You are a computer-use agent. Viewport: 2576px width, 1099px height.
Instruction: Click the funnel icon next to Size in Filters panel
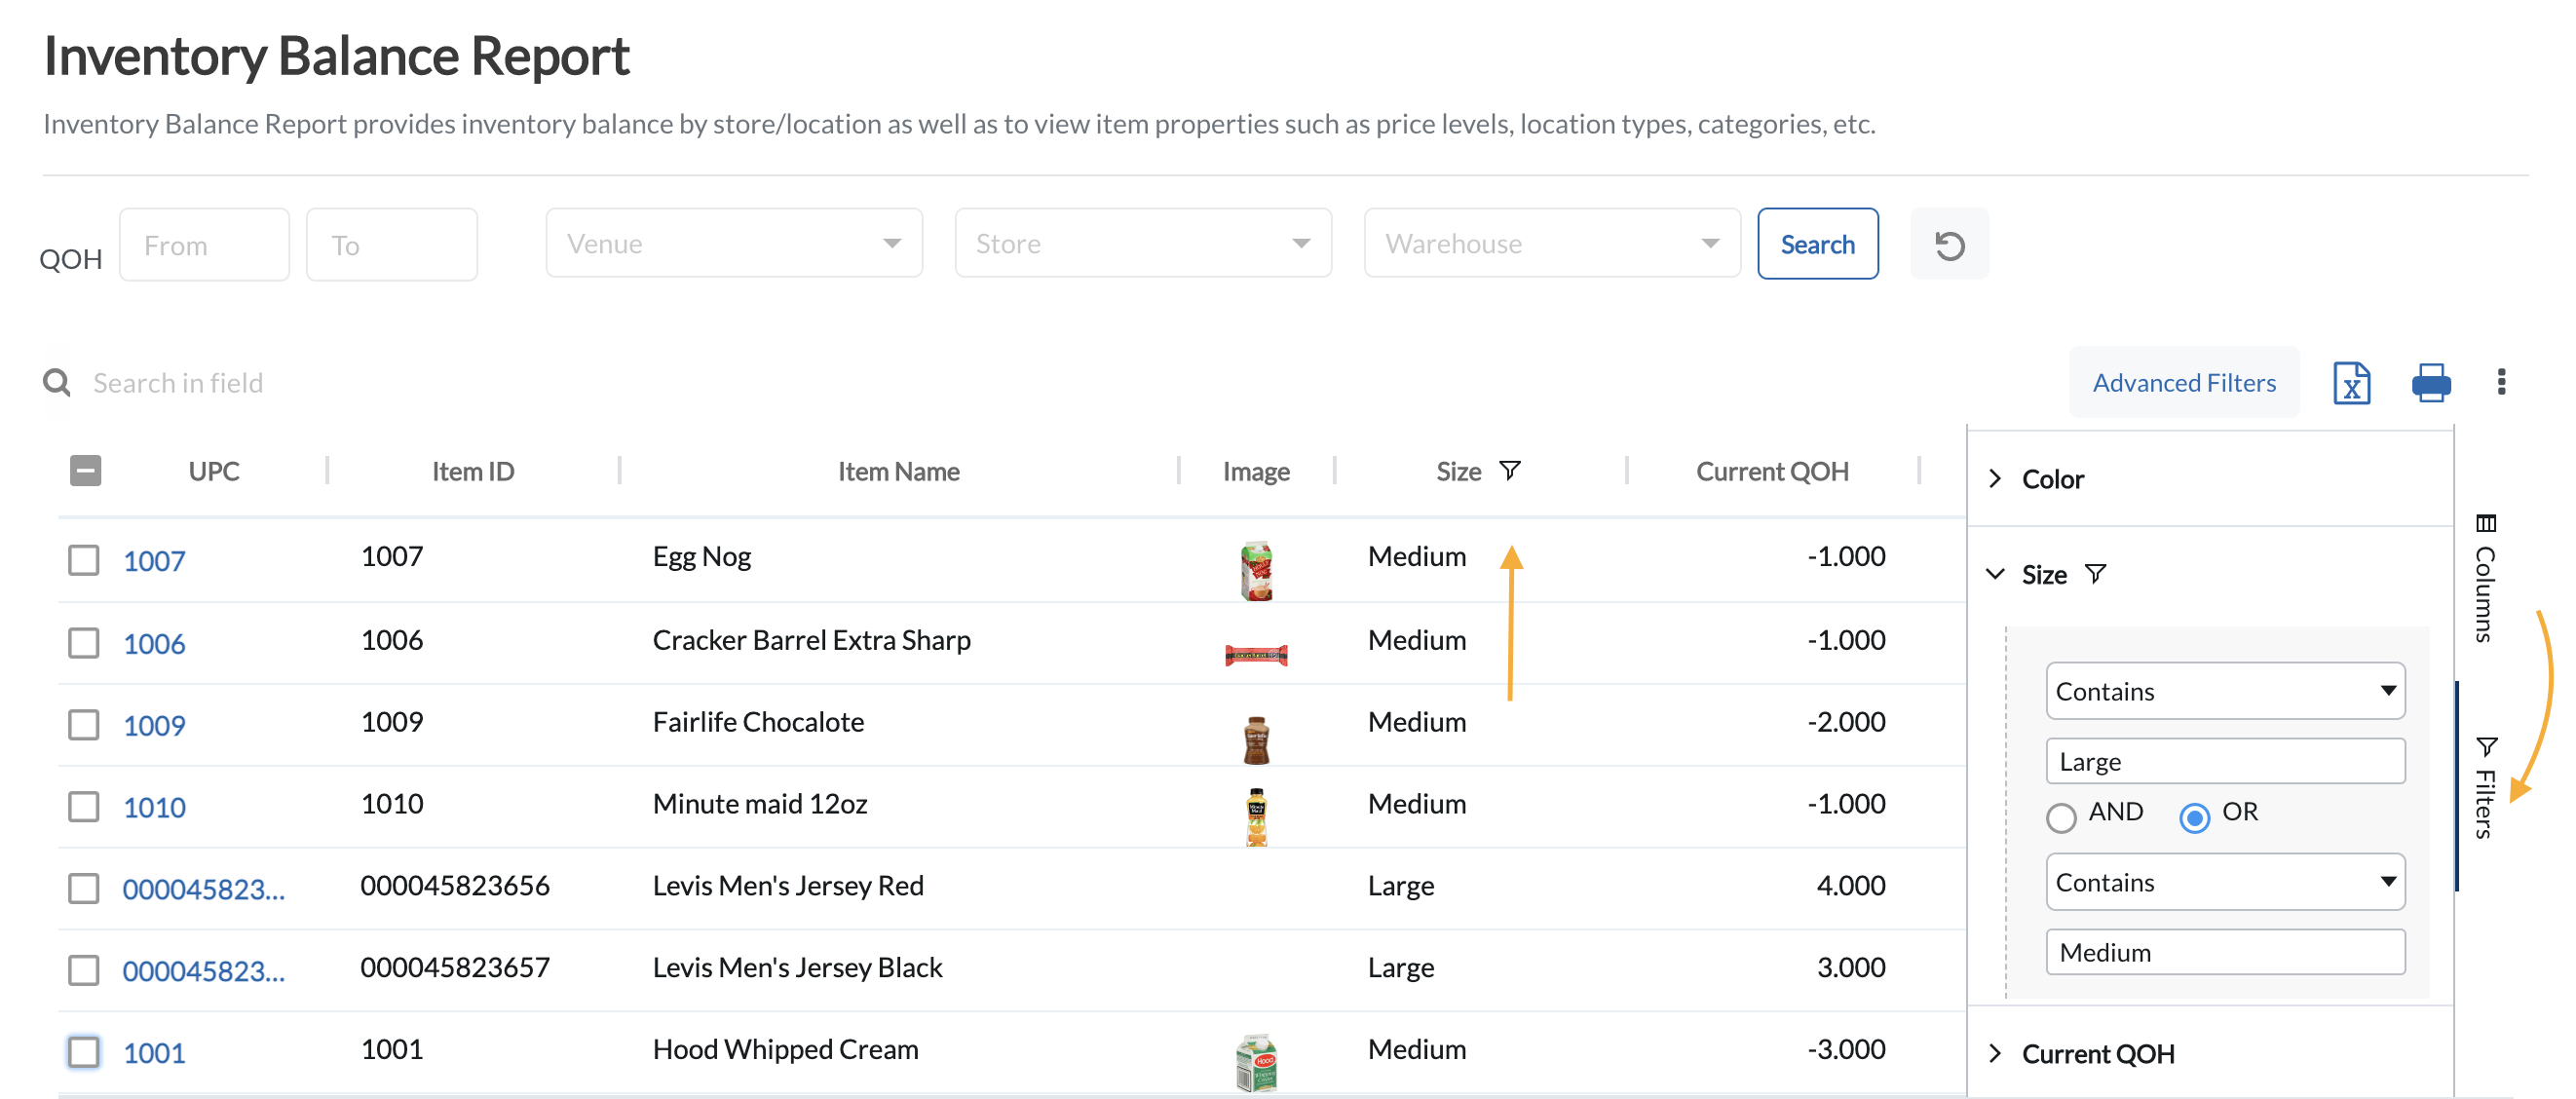[x=2096, y=573]
